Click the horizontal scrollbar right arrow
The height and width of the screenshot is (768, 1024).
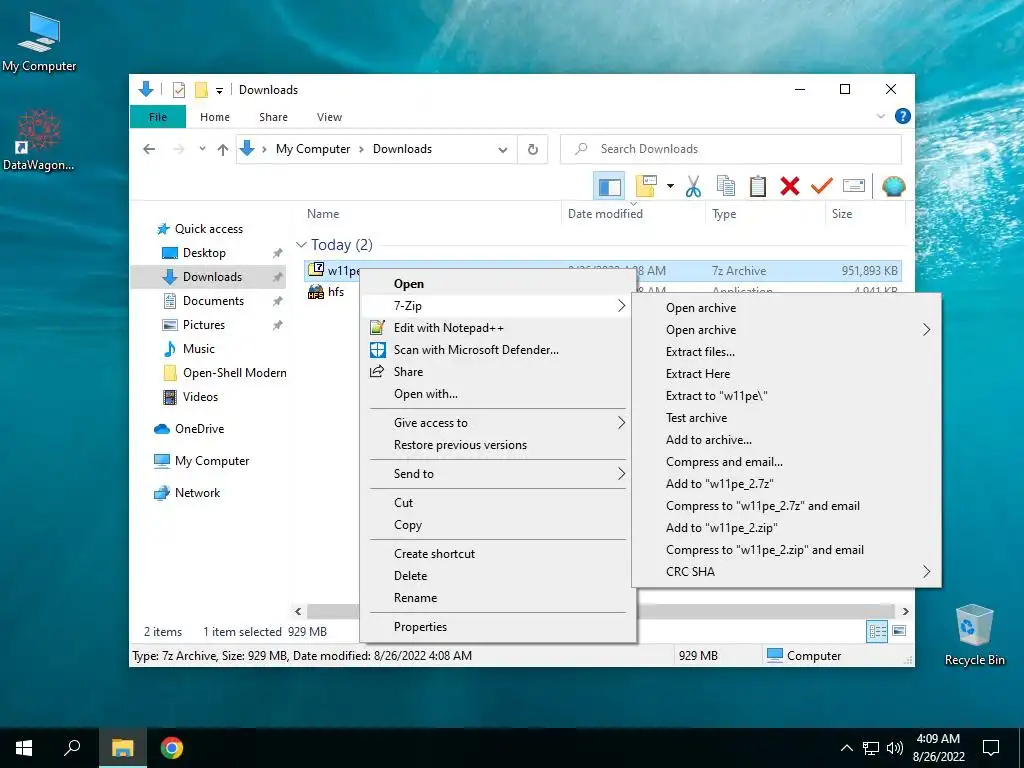click(905, 611)
